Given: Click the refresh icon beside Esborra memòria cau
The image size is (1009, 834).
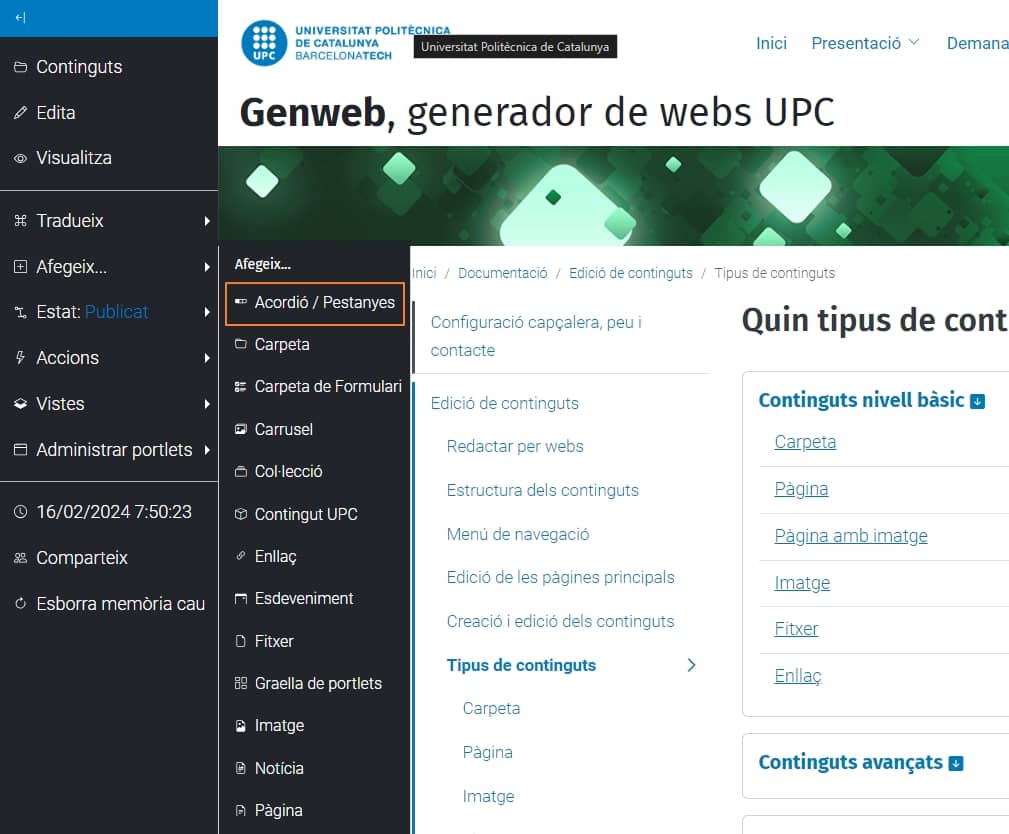Looking at the screenshot, I should pyautogui.click(x=21, y=604).
